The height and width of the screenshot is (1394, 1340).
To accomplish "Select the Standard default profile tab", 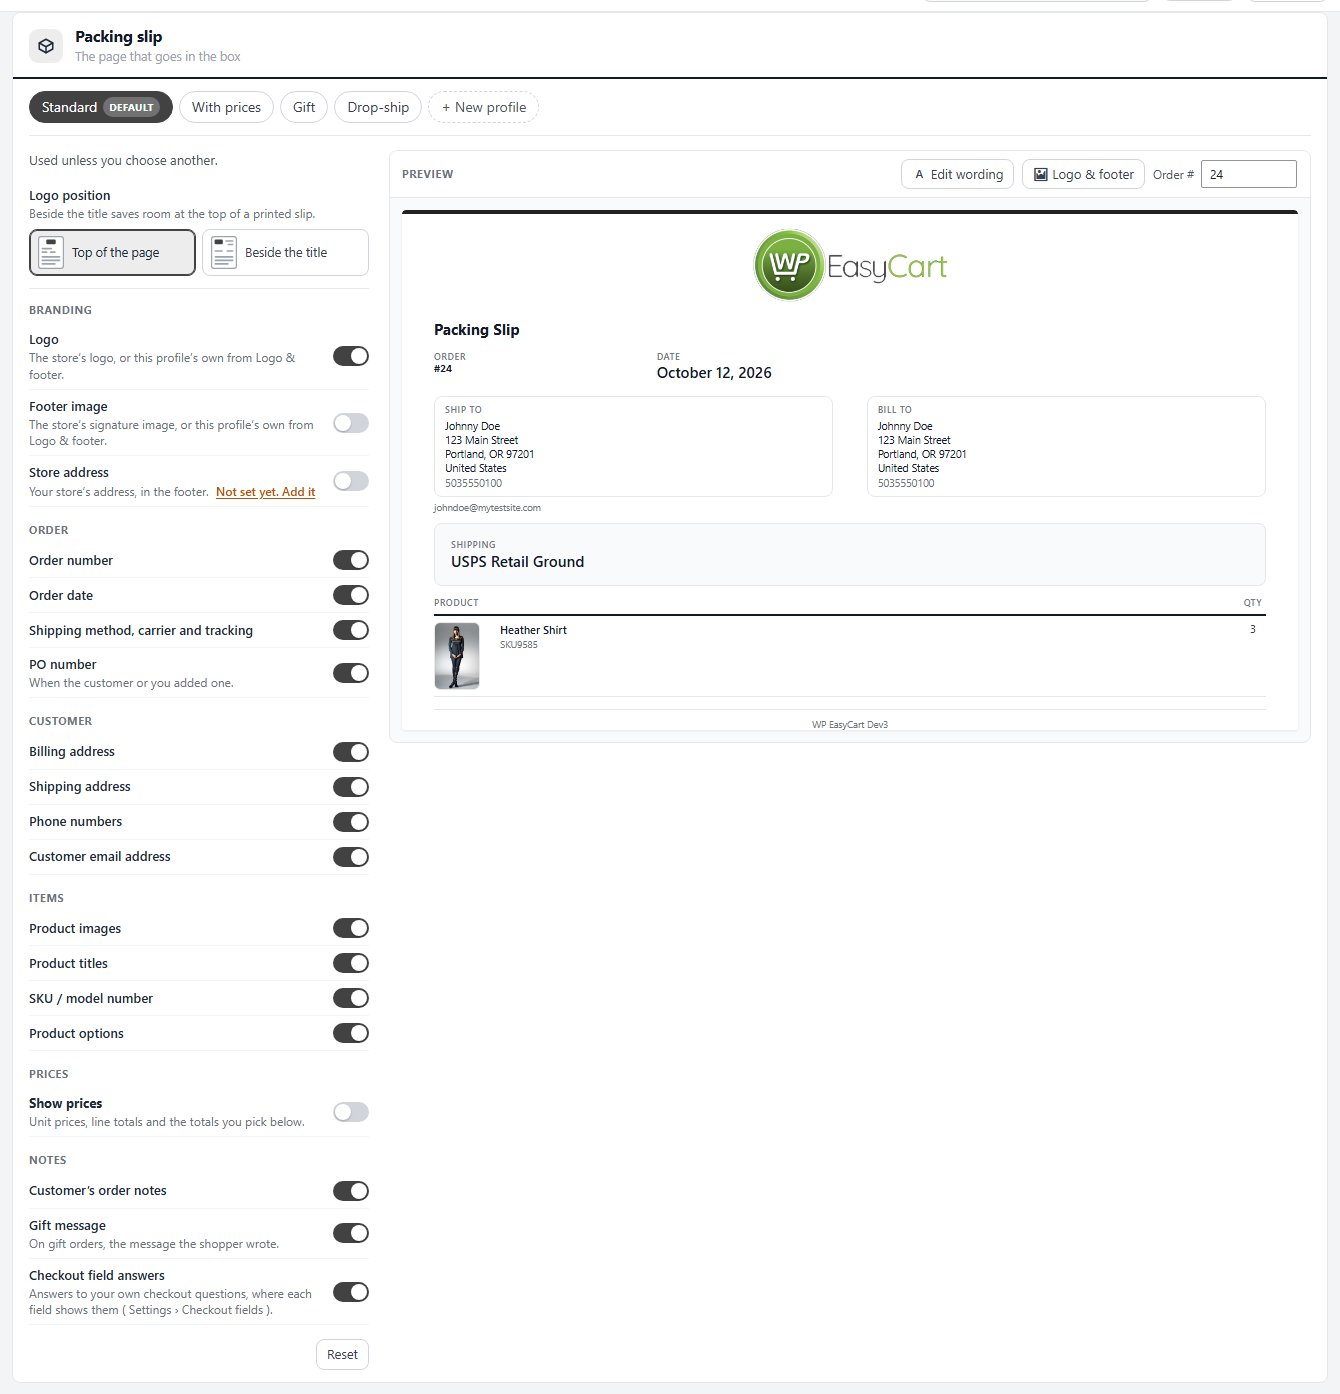I will click(x=100, y=107).
